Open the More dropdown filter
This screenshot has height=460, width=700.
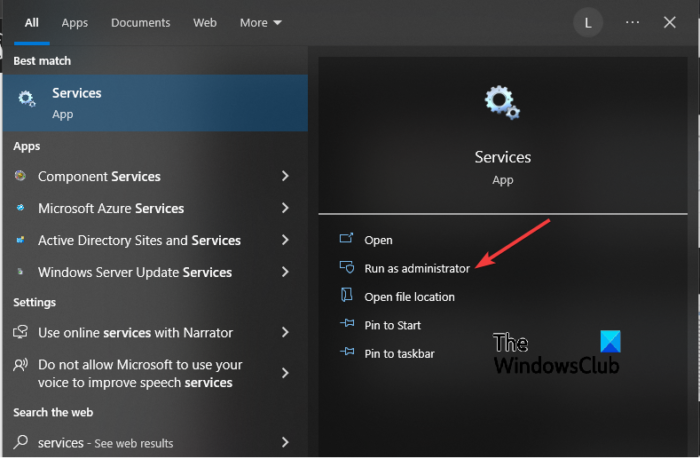tap(260, 22)
